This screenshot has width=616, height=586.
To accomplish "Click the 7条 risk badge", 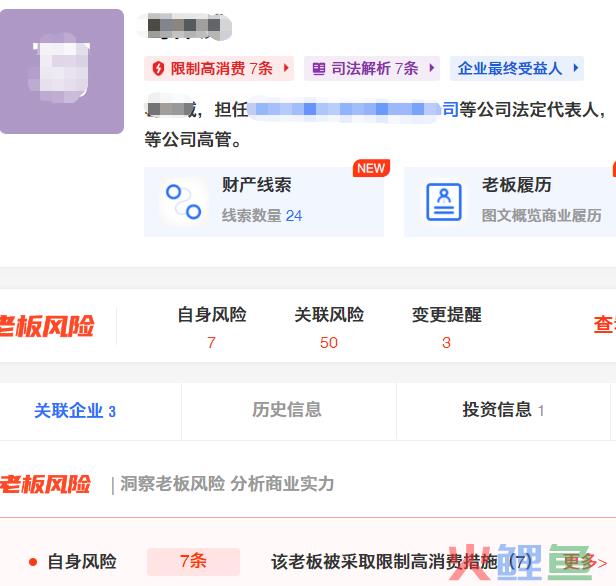I will [x=194, y=562].
